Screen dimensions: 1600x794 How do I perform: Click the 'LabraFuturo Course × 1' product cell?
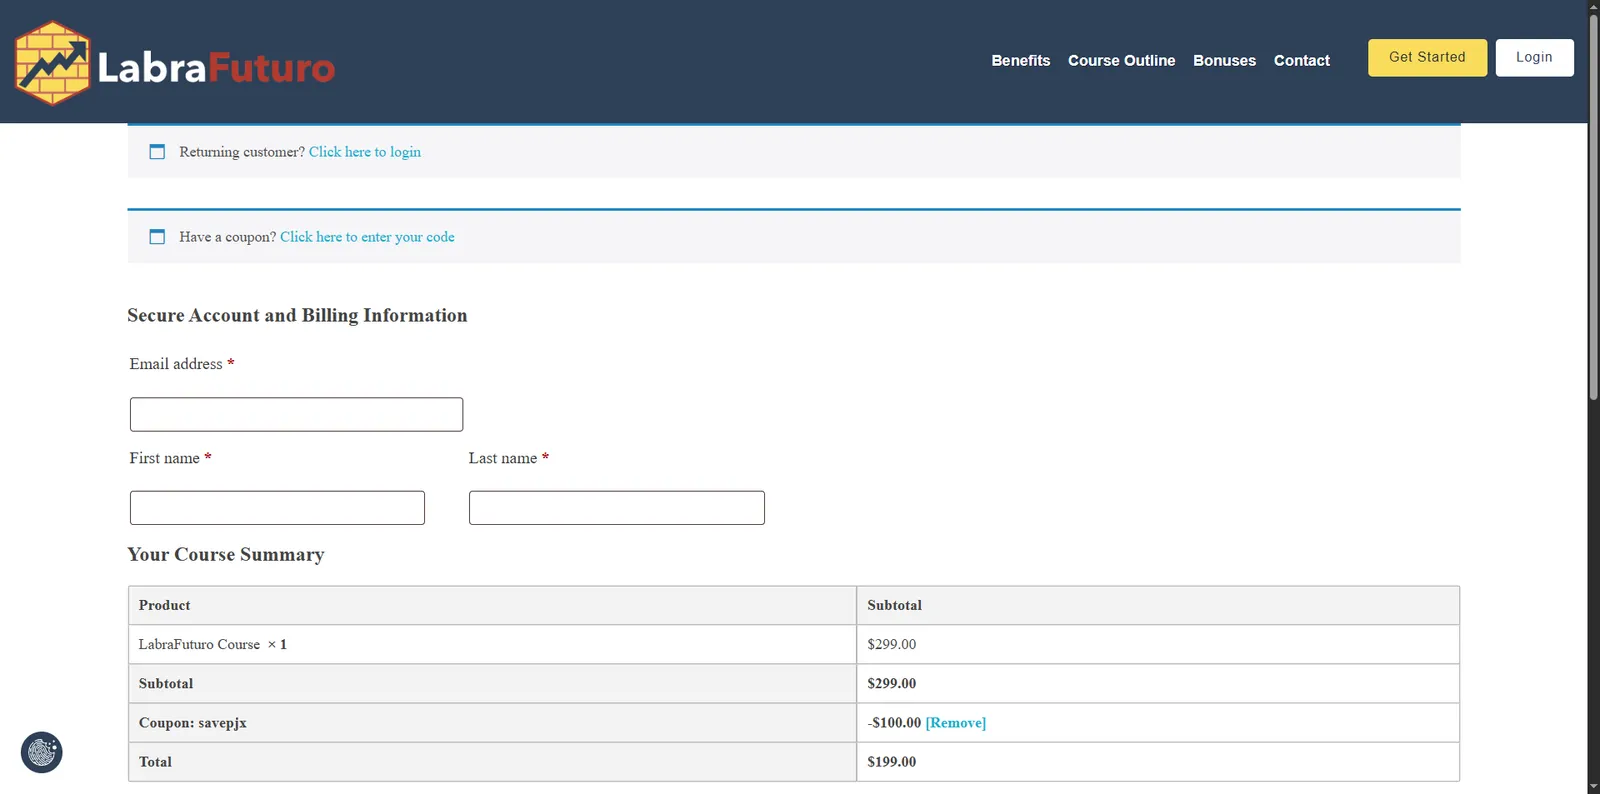(492, 645)
